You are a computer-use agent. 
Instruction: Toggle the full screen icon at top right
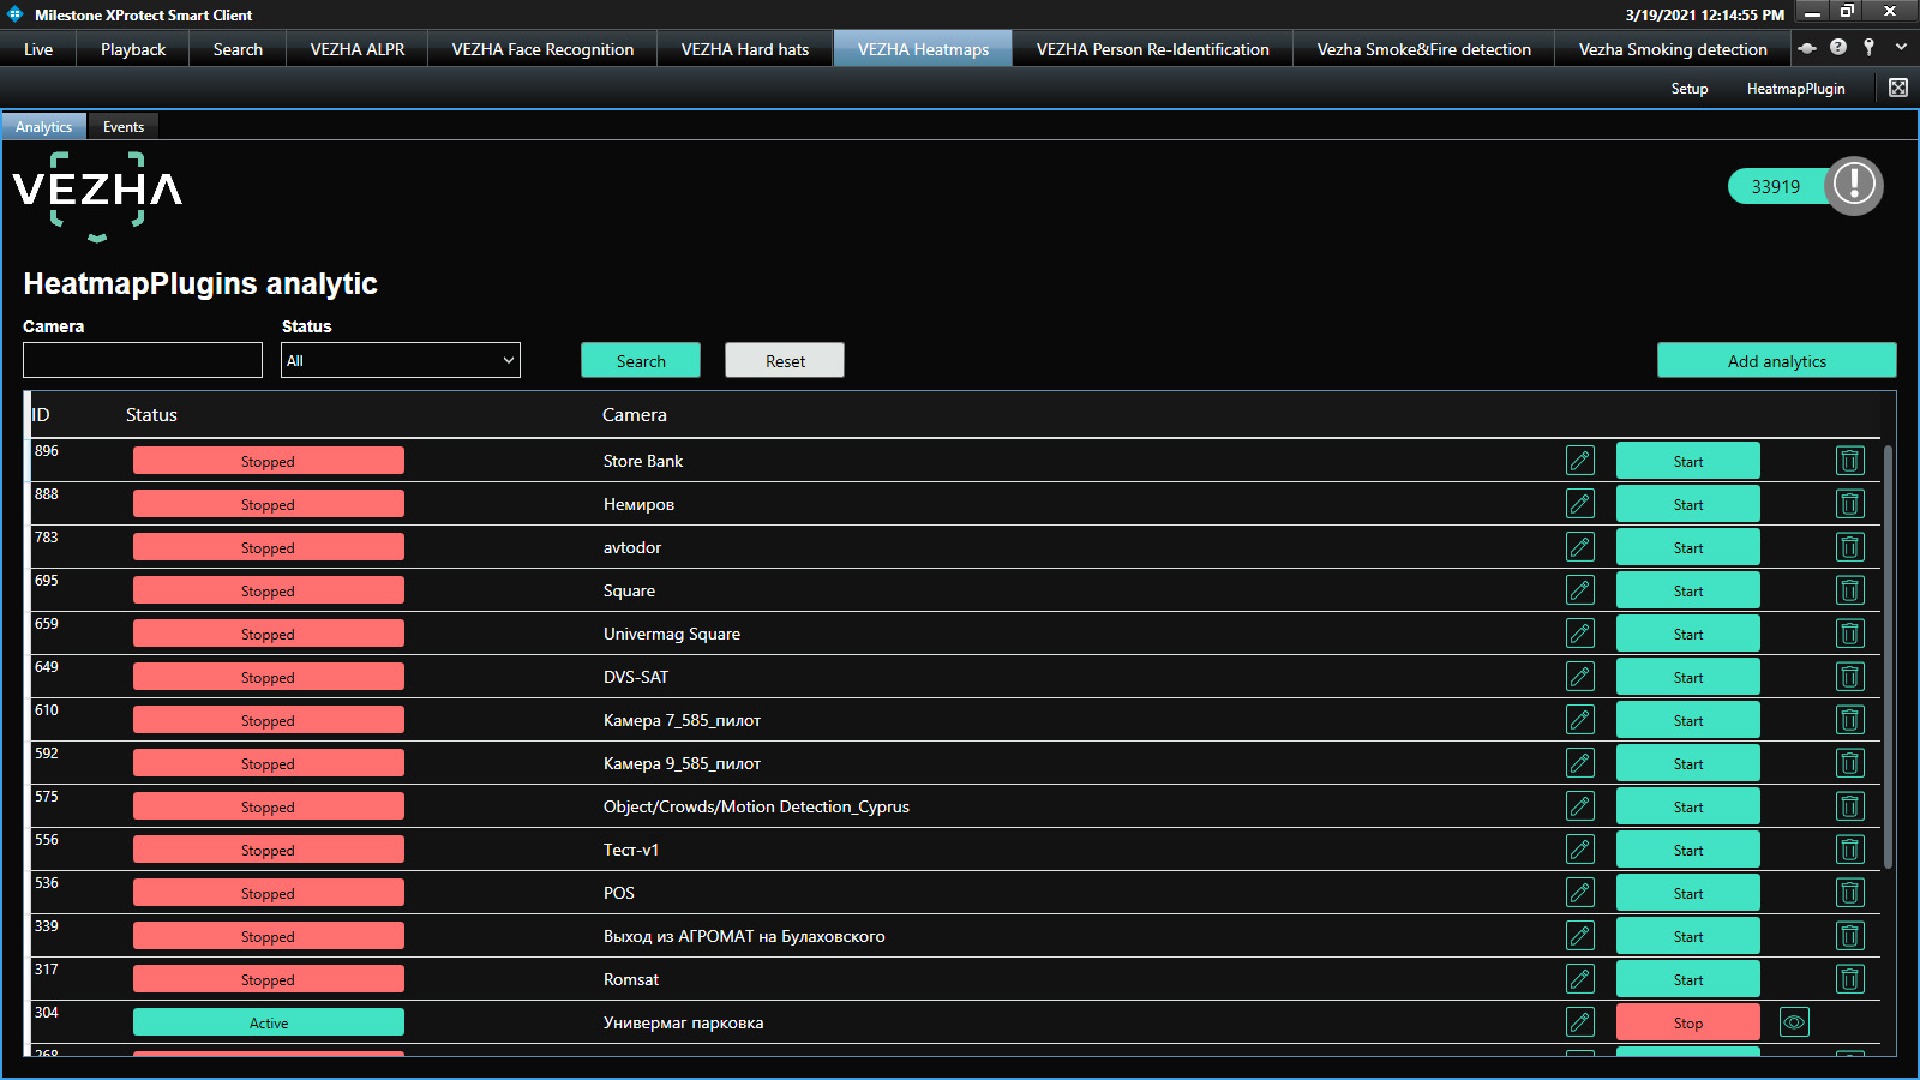click(1898, 88)
